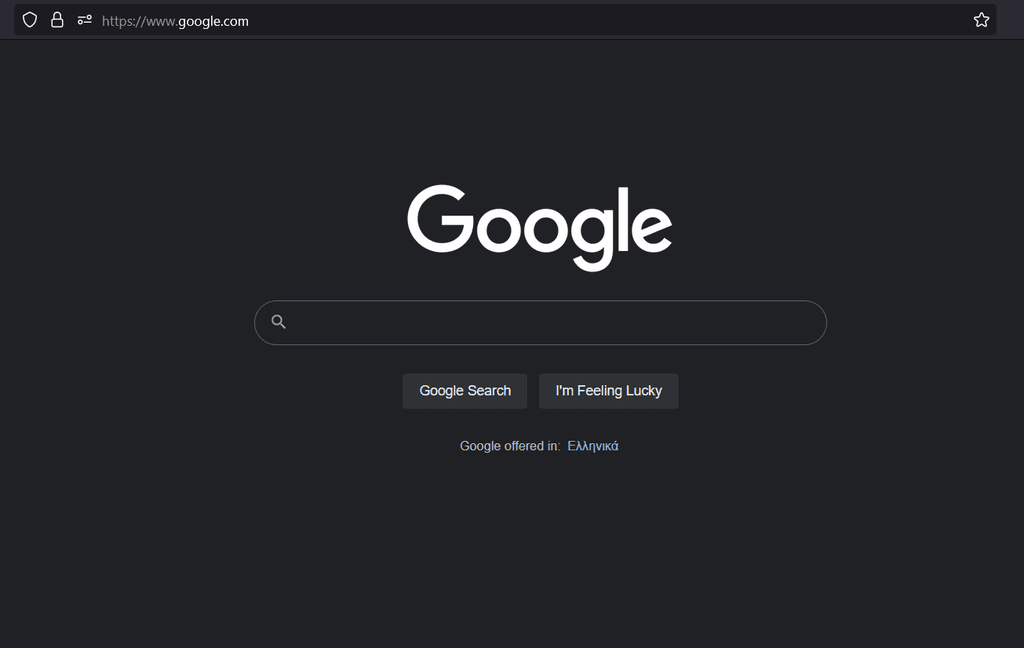View site connection info via the lock icon
The image size is (1024, 648).
[x=57, y=19]
